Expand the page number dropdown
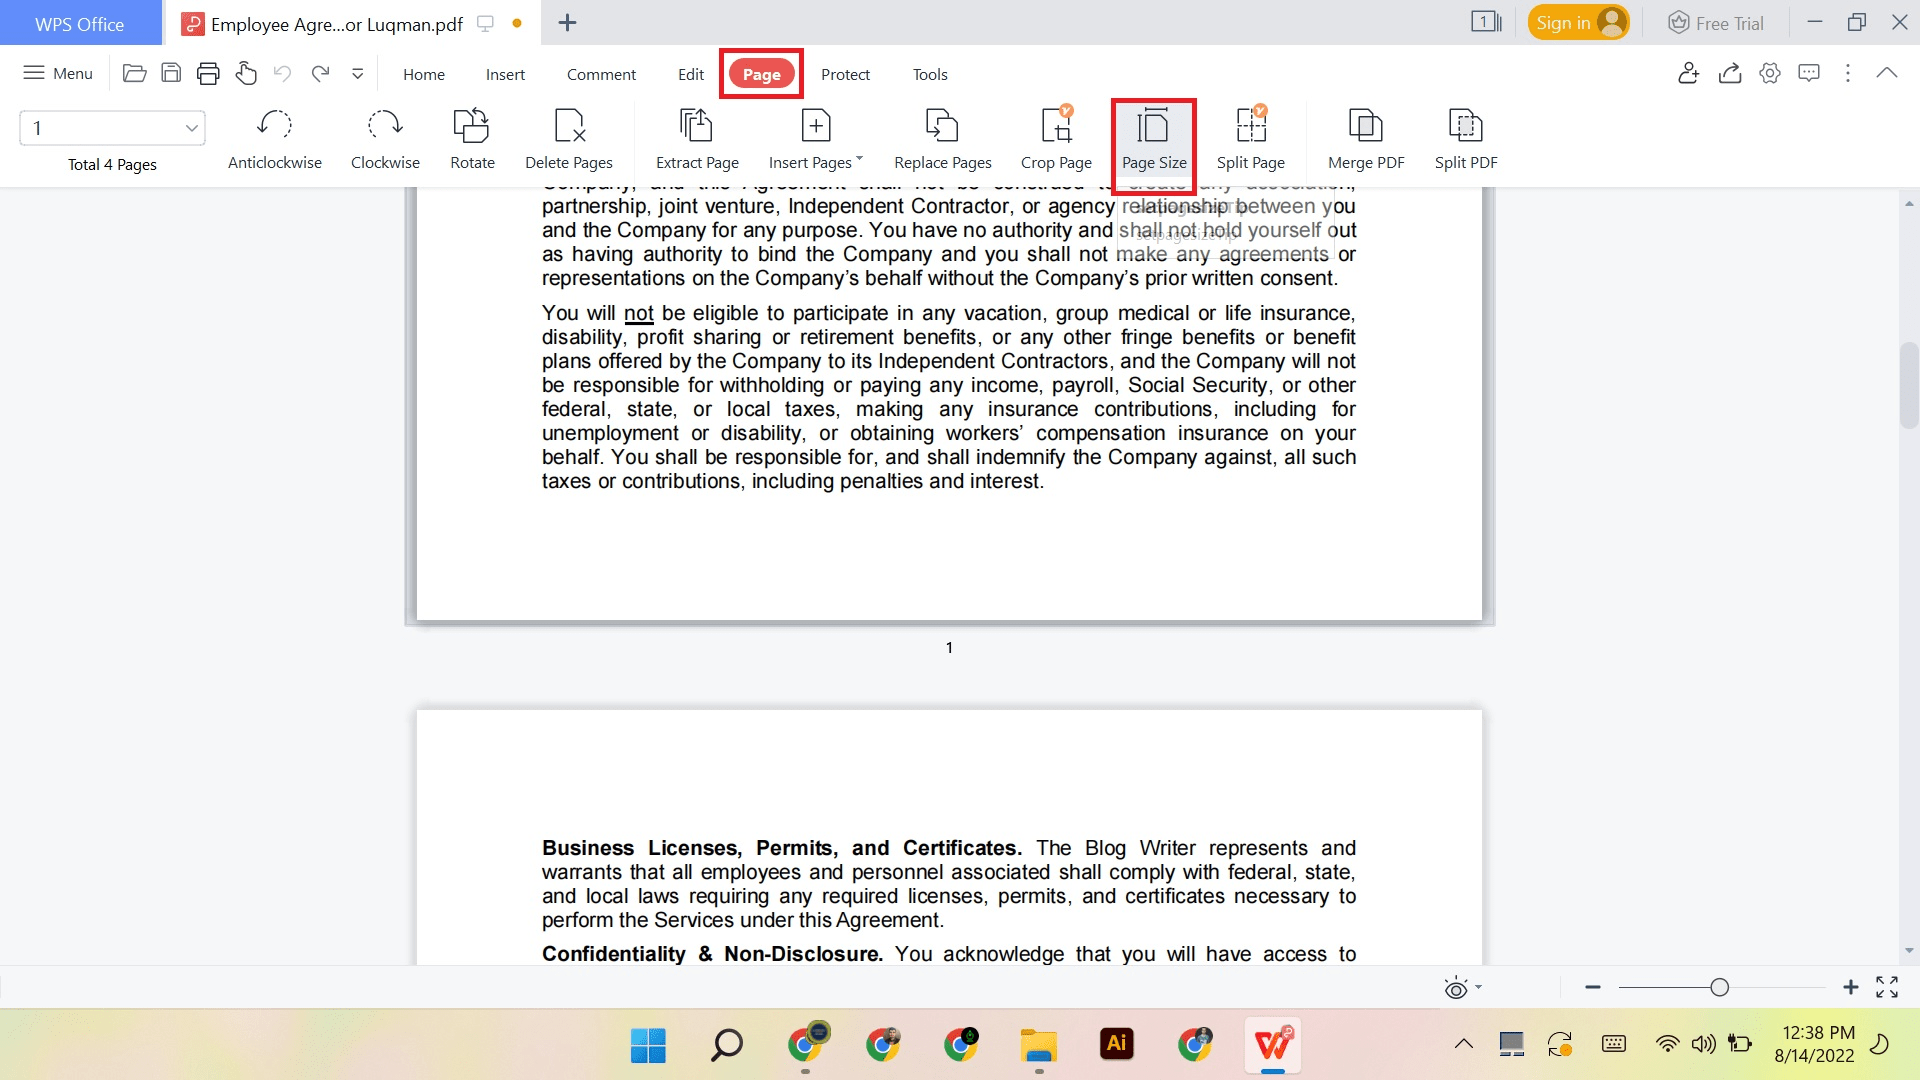 pos(191,128)
